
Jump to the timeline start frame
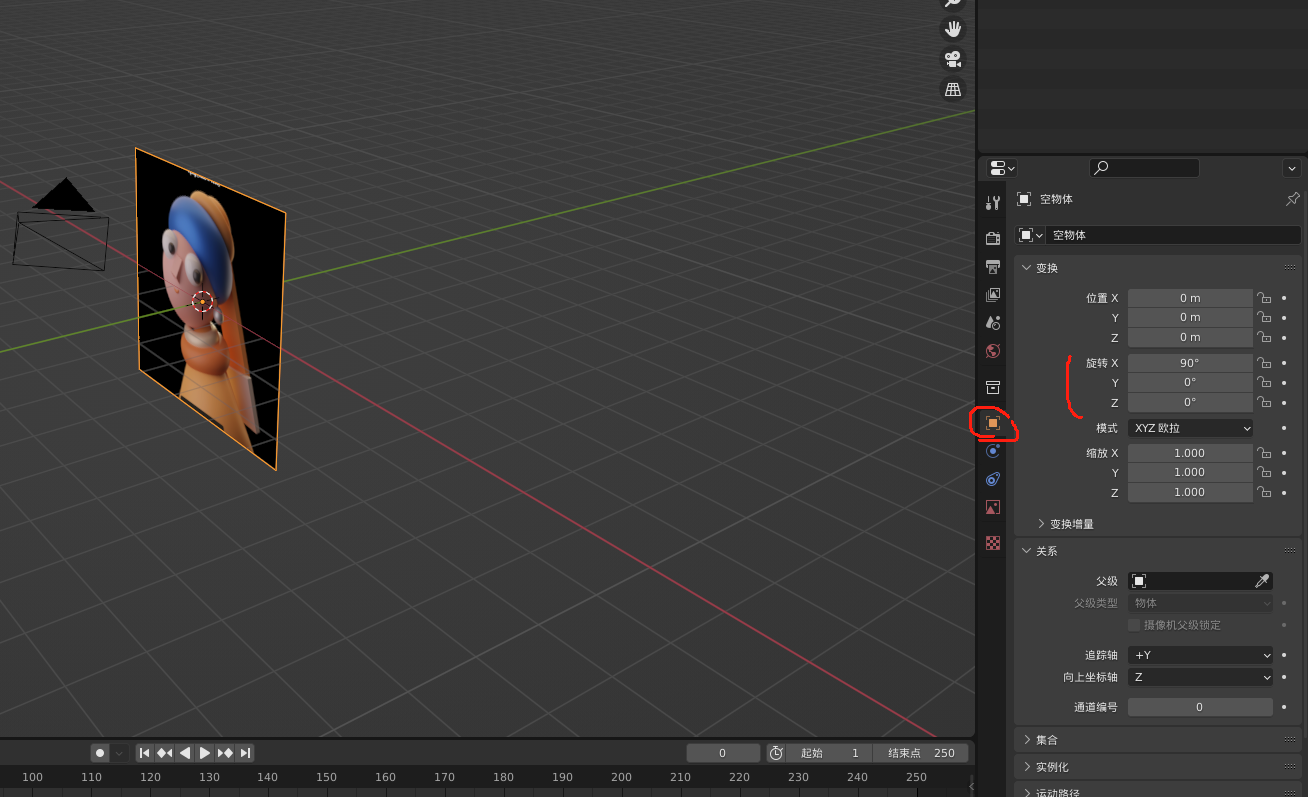[x=144, y=753]
